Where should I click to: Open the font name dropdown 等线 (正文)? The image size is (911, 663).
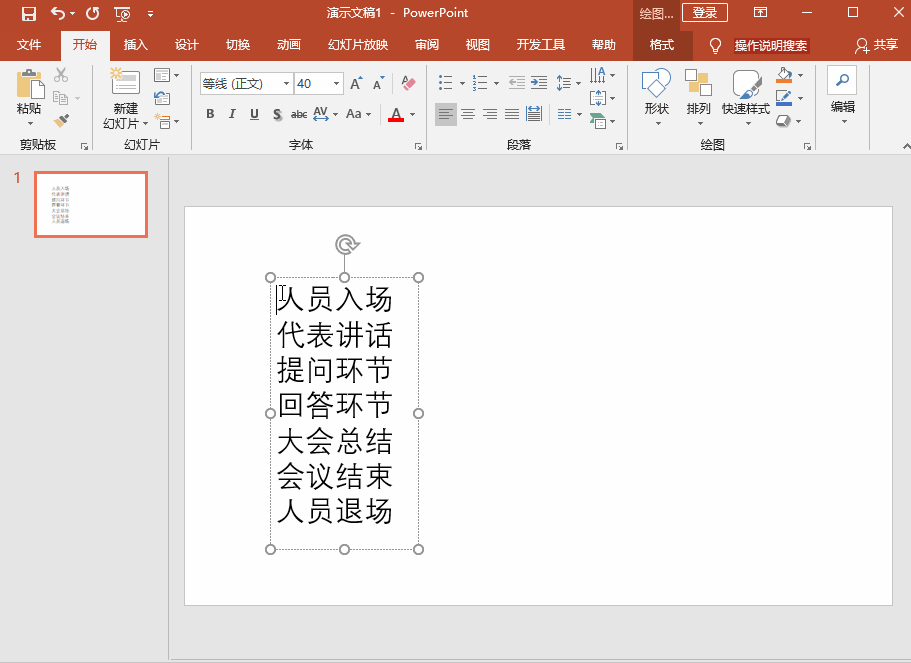[x=287, y=84]
